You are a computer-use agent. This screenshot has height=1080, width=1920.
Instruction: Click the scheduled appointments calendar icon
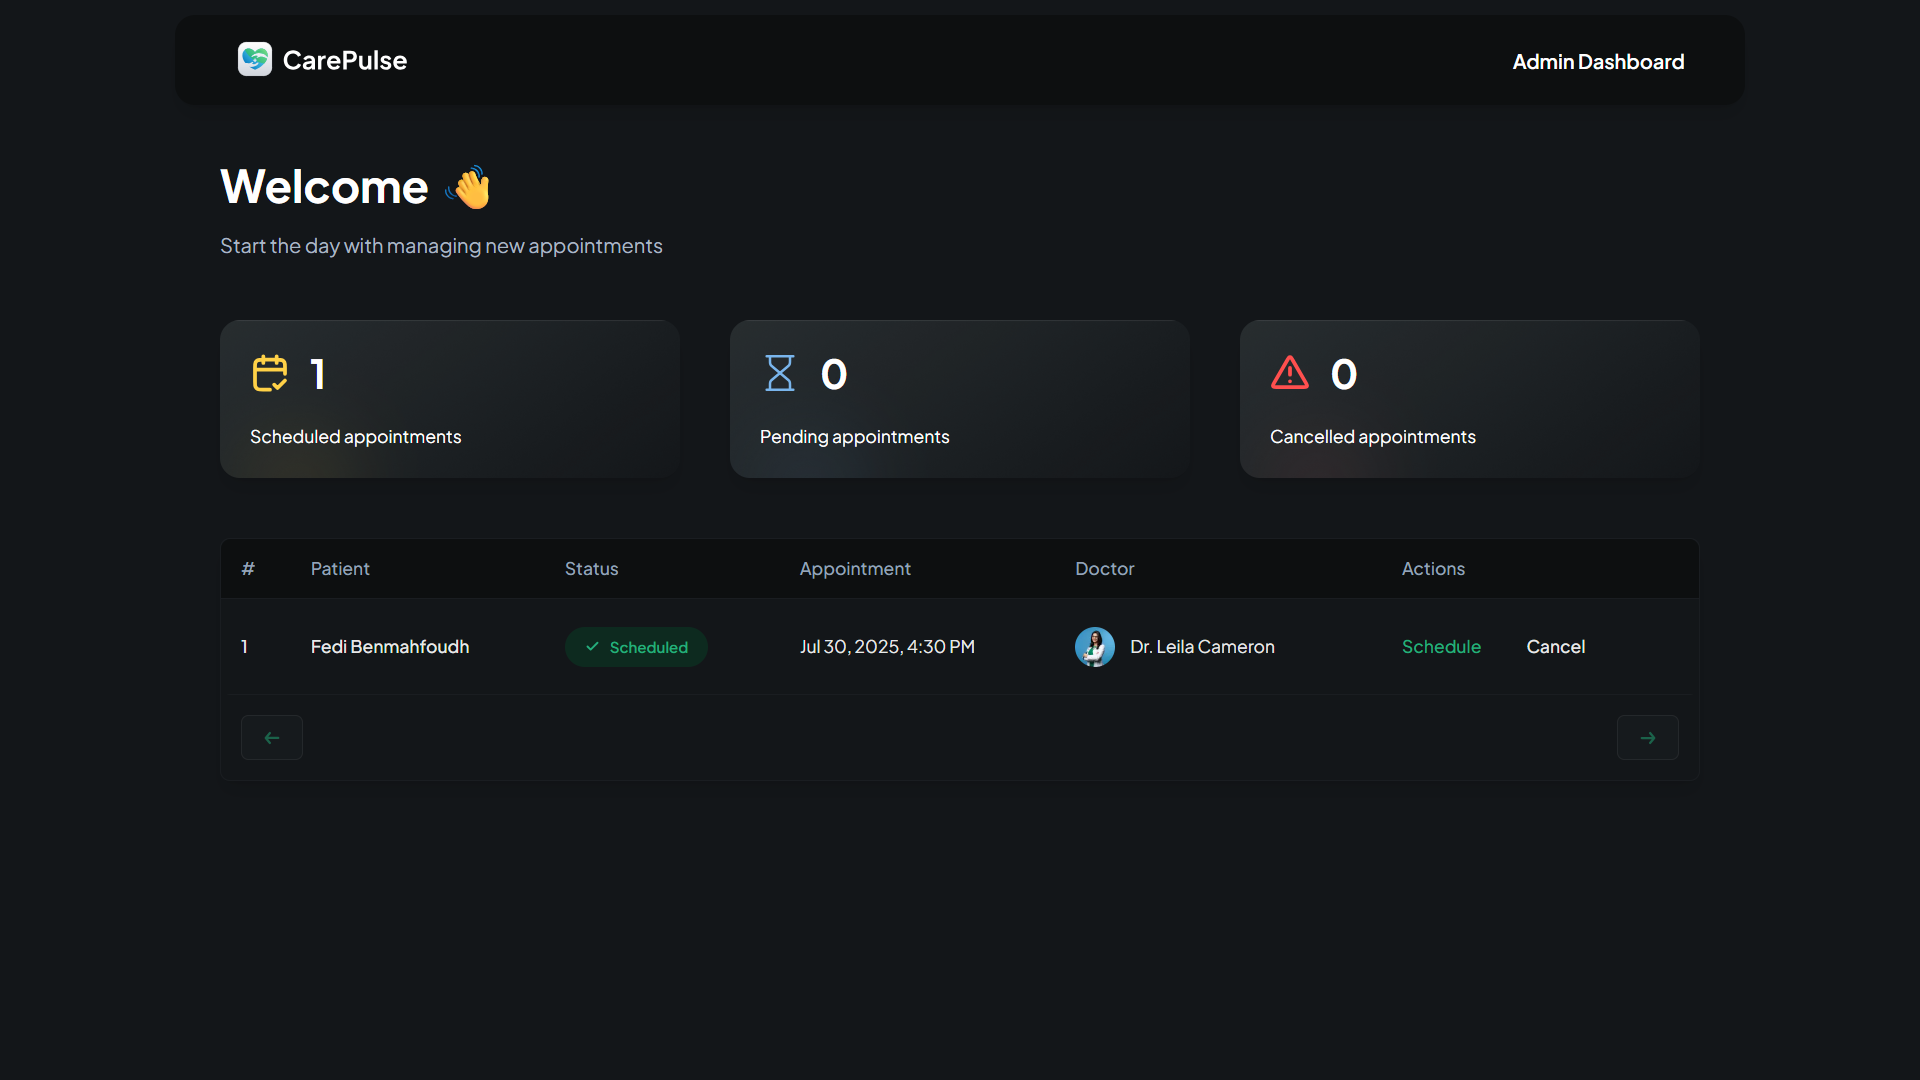tap(270, 374)
